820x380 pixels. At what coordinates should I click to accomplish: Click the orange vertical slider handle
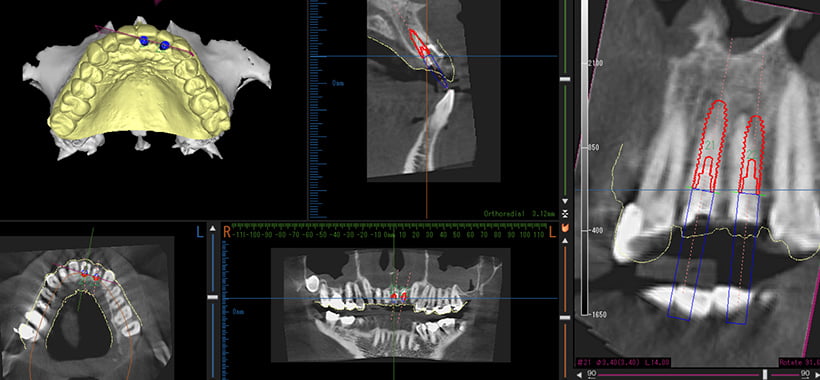tap(565, 317)
